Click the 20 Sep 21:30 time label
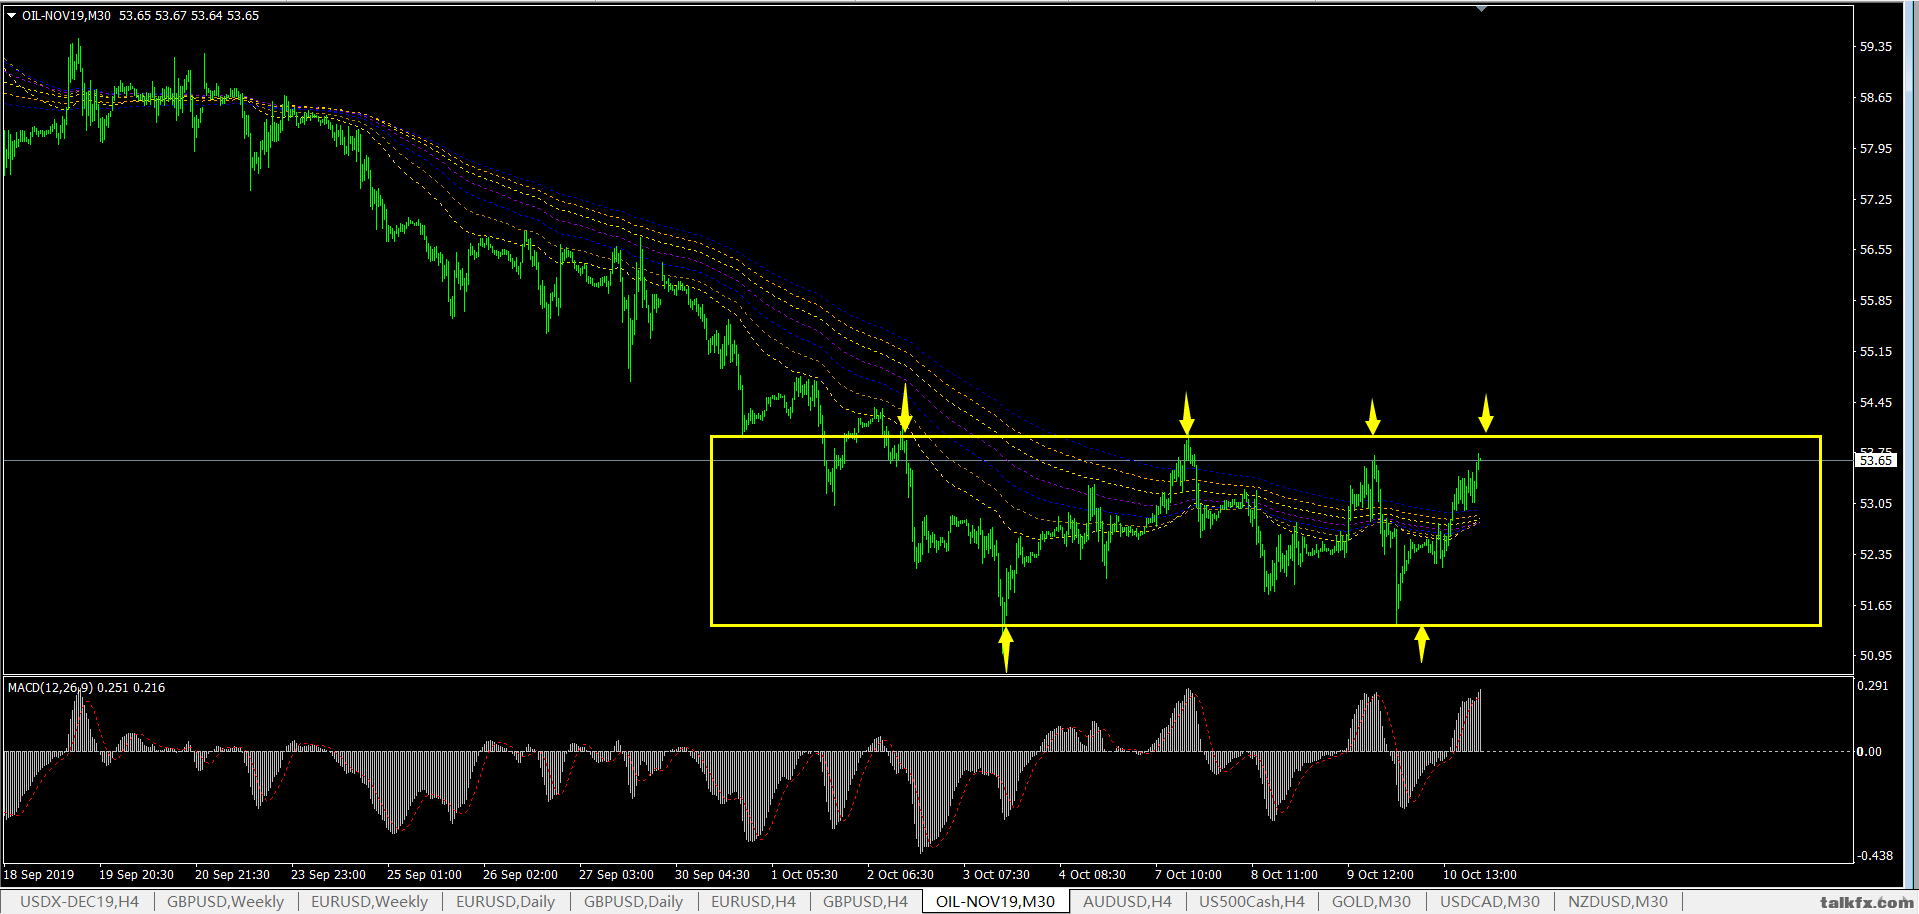 tap(232, 875)
